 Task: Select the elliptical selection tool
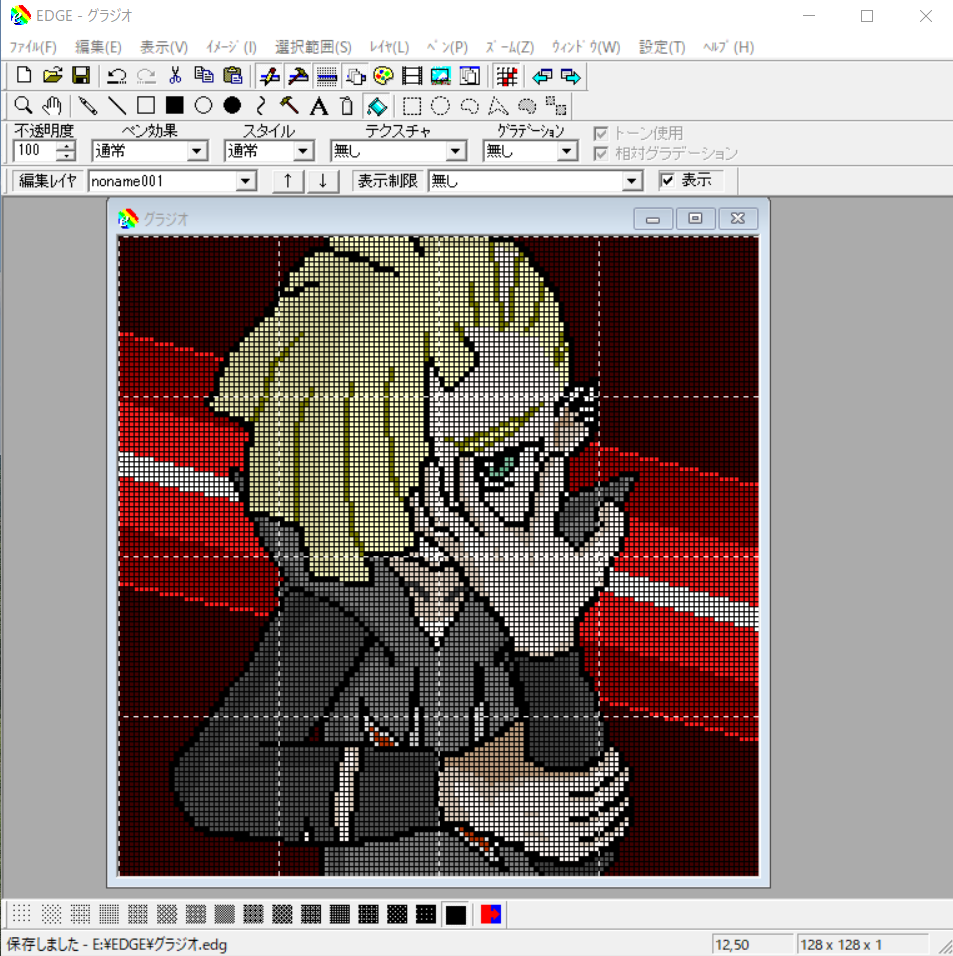441,106
